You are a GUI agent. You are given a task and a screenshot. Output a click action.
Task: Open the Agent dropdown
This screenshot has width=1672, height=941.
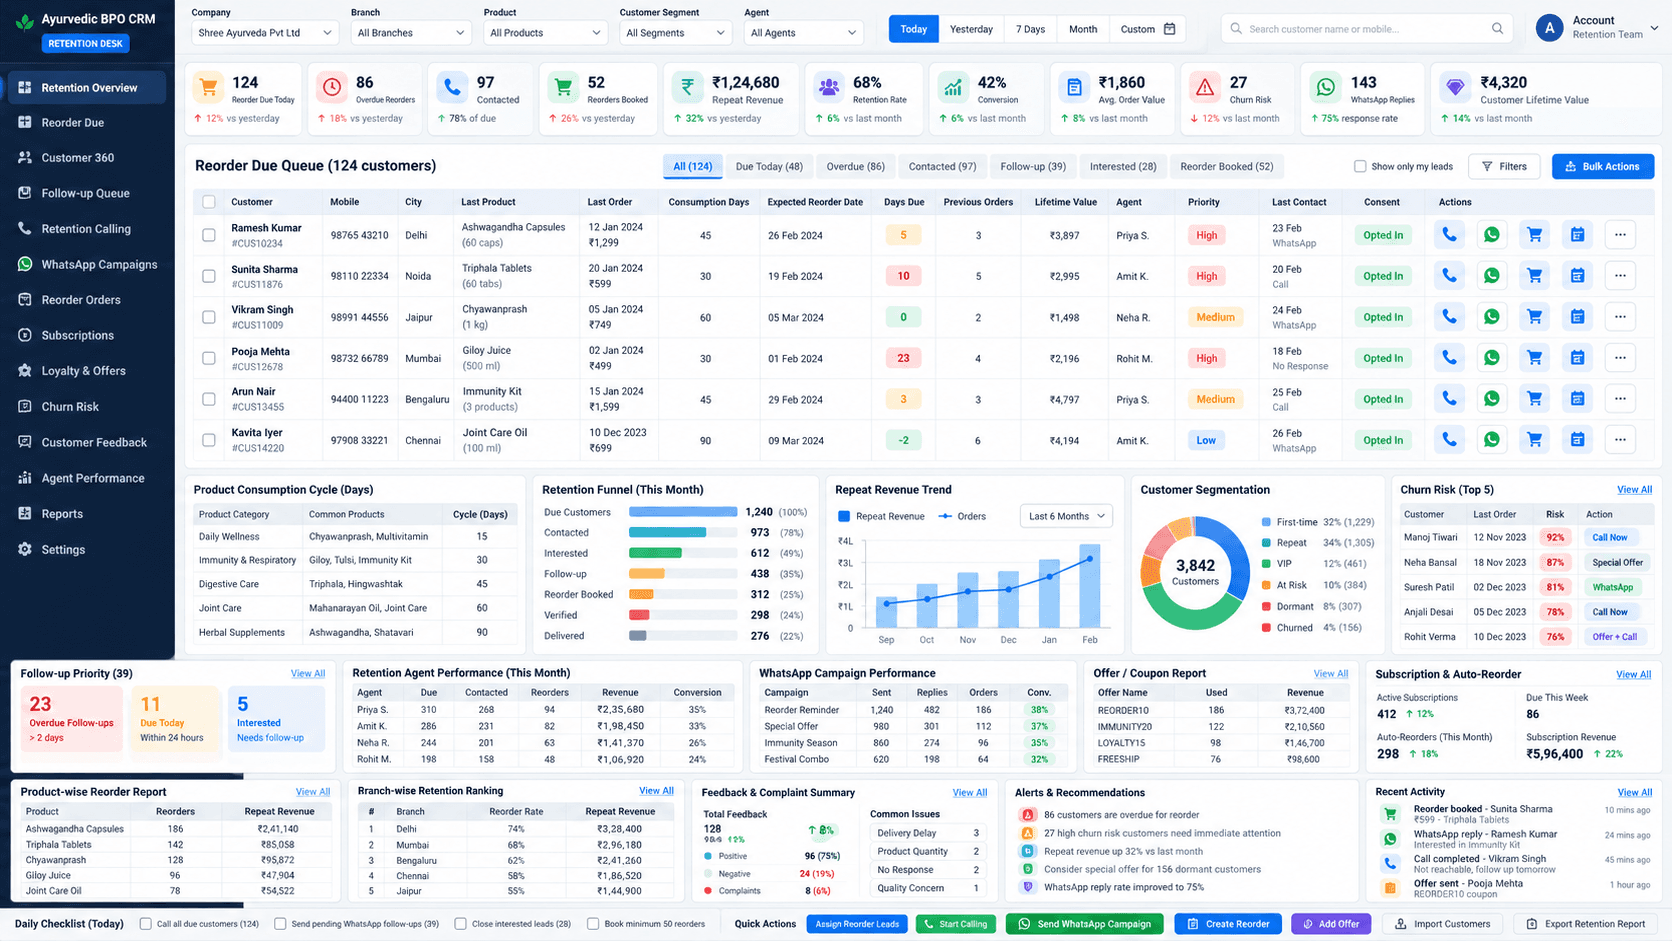click(804, 33)
